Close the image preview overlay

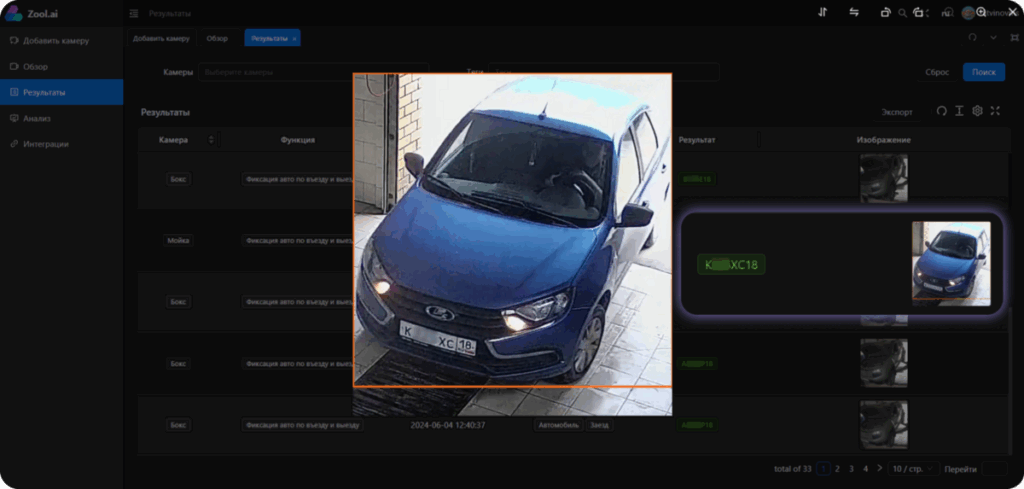click(x=1011, y=12)
